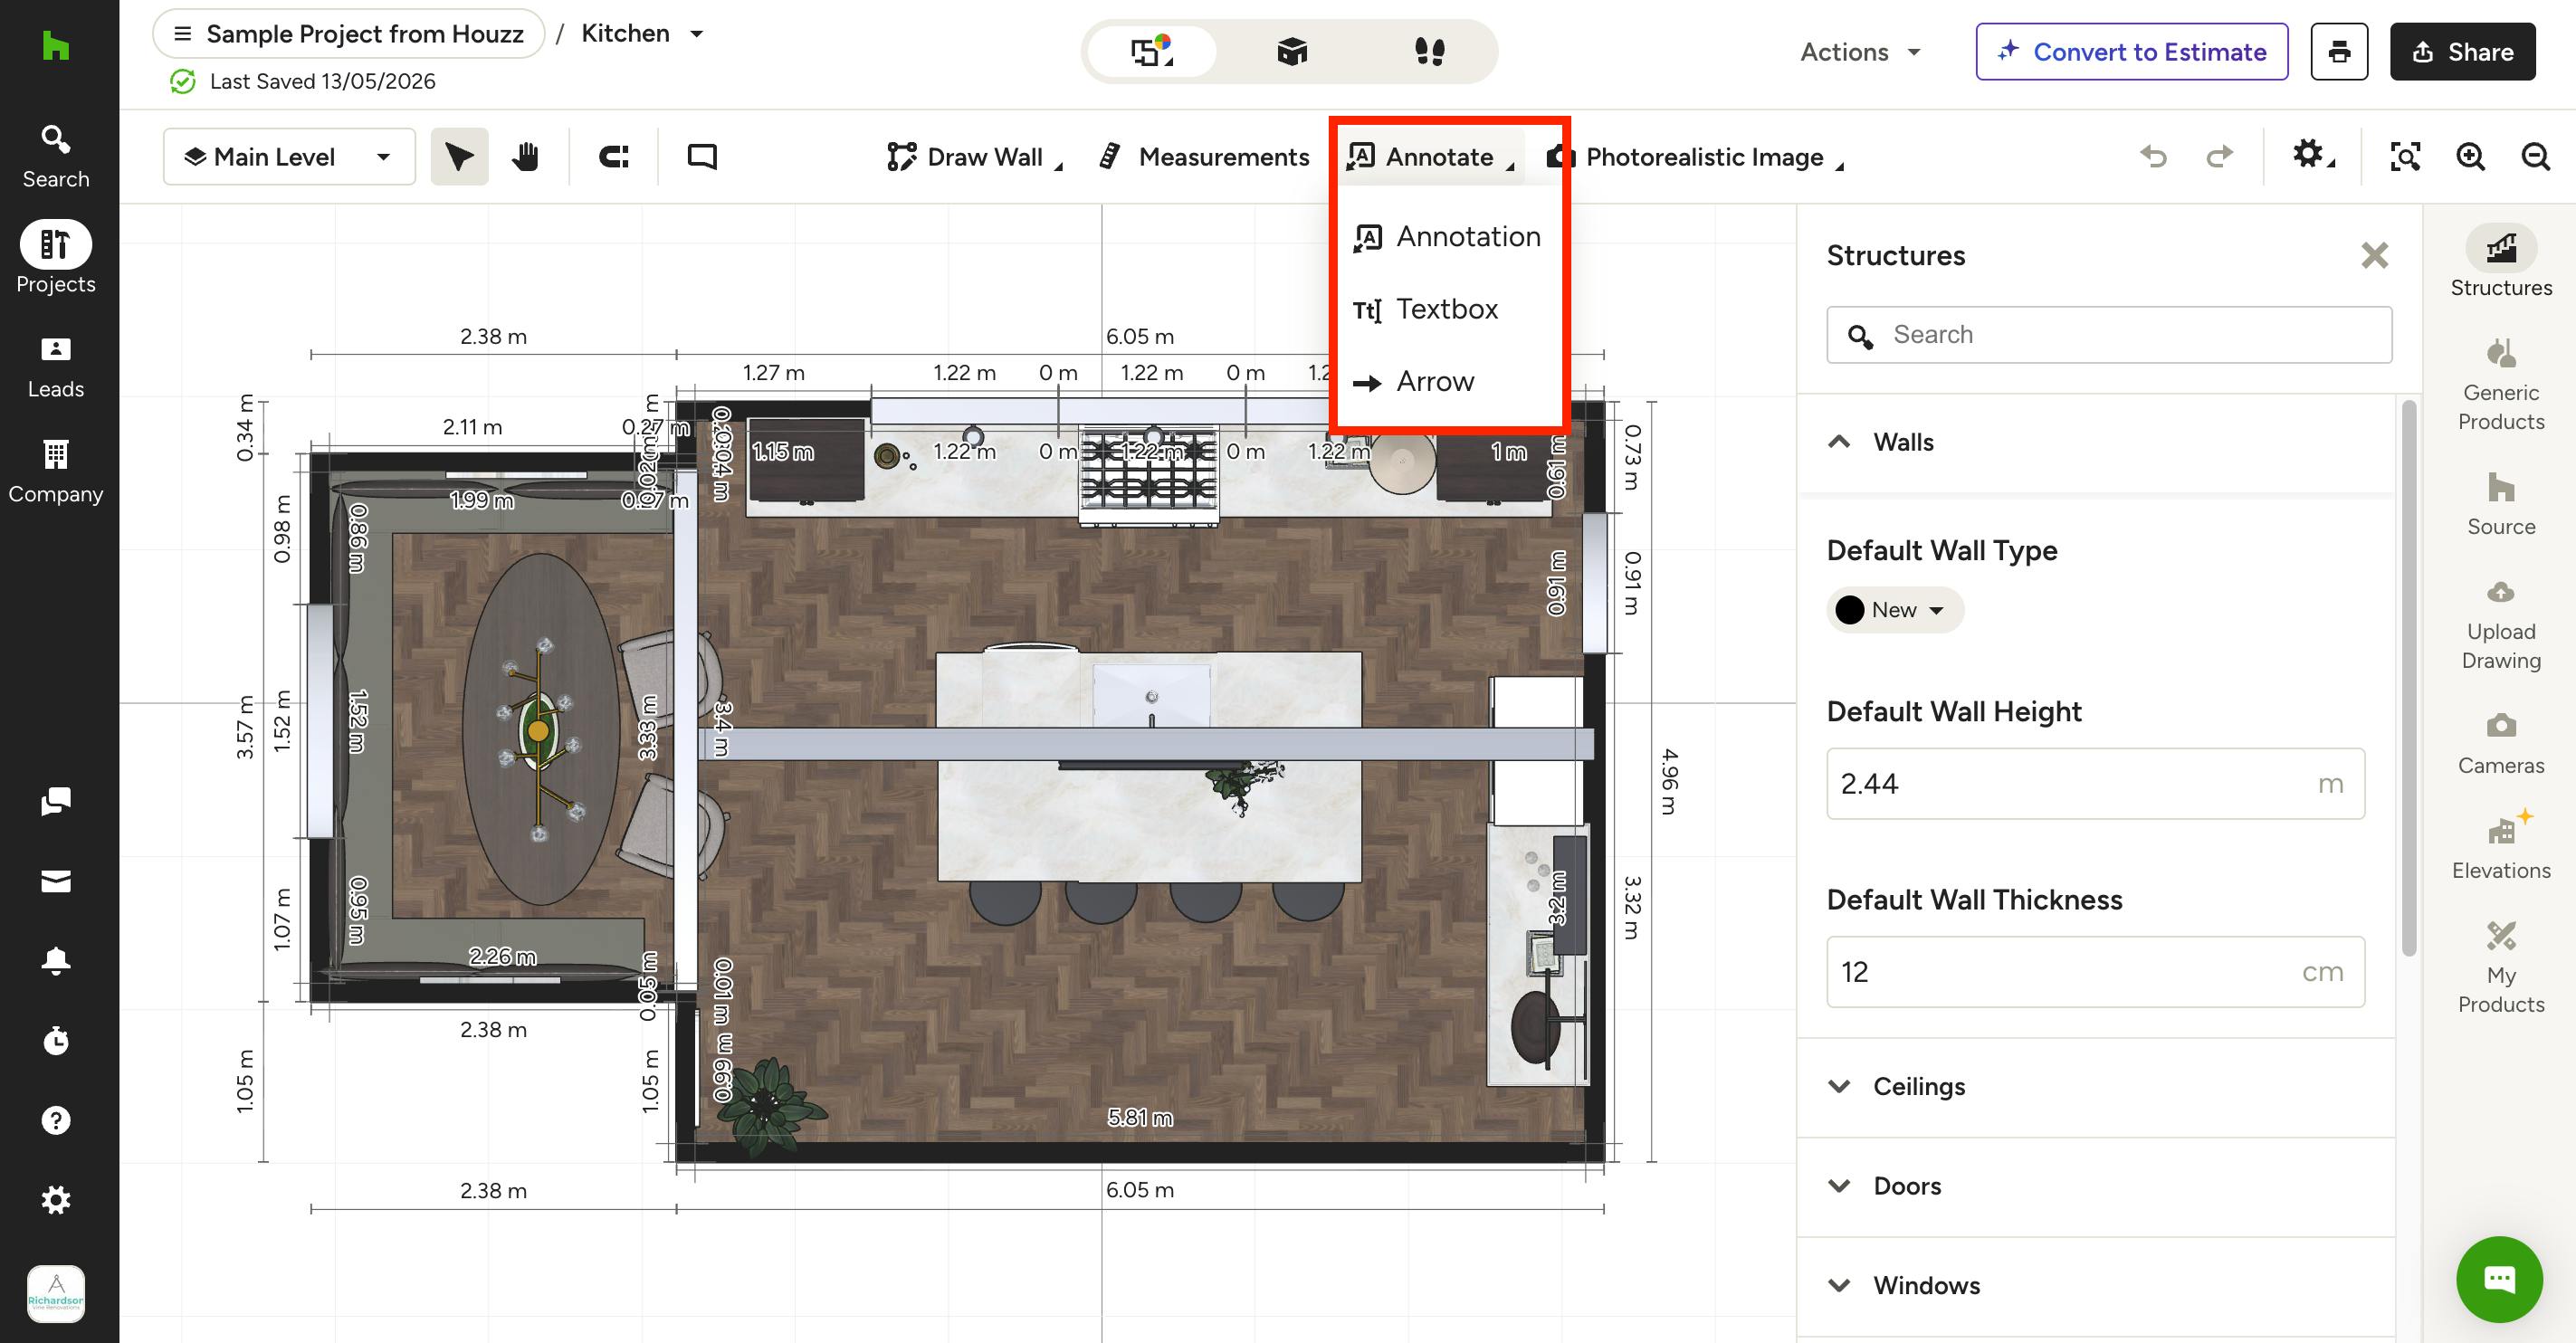Click the zoom out magnifier

(2535, 156)
